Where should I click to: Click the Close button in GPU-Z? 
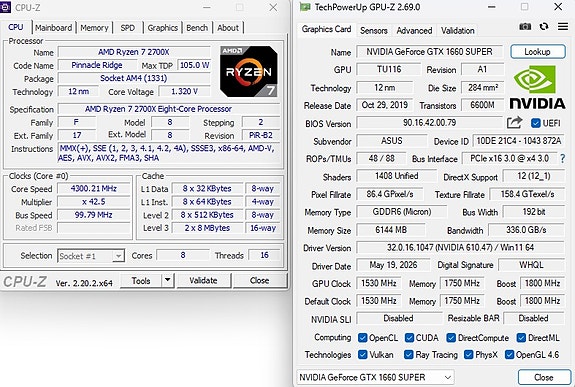pyautogui.click(x=544, y=377)
